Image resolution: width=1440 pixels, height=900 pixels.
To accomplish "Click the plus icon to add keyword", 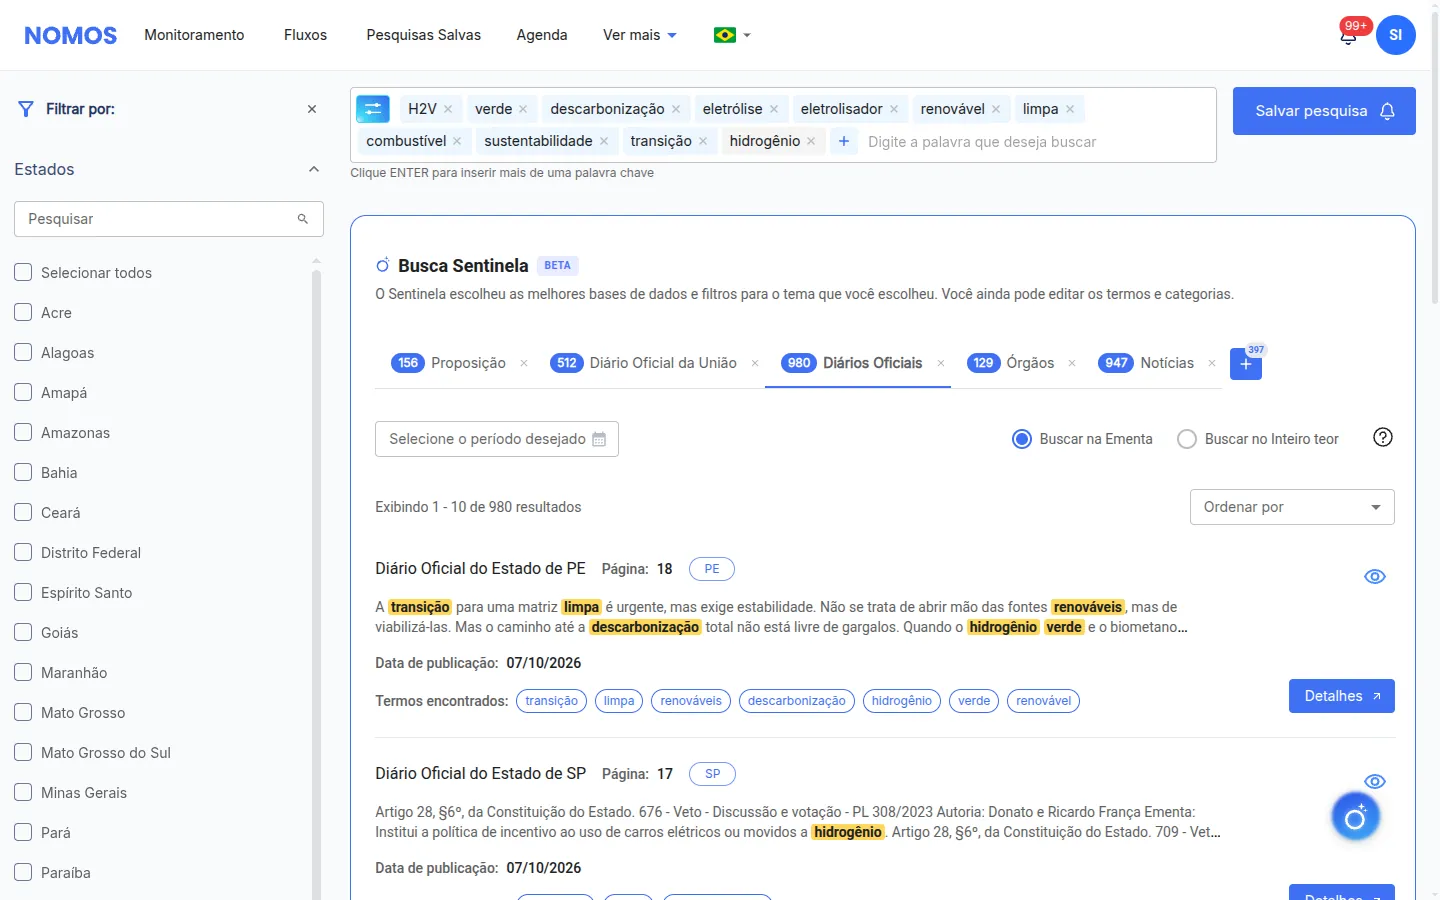I will (844, 141).
